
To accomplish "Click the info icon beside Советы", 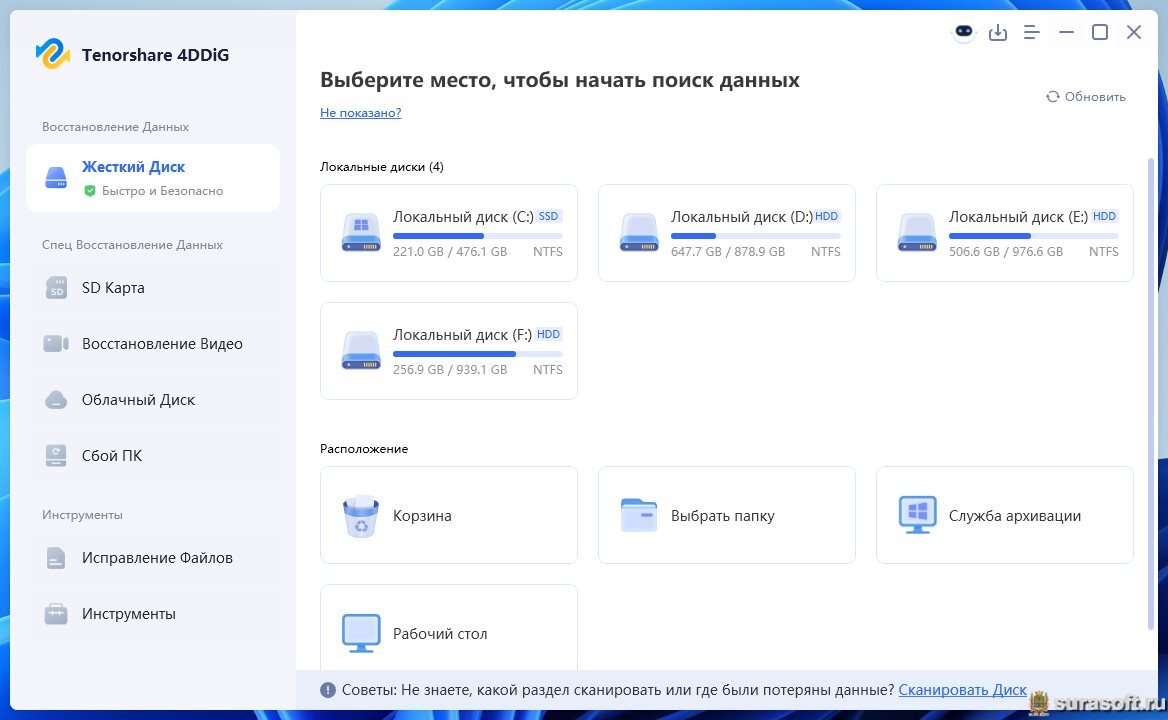I will (328, 690).
